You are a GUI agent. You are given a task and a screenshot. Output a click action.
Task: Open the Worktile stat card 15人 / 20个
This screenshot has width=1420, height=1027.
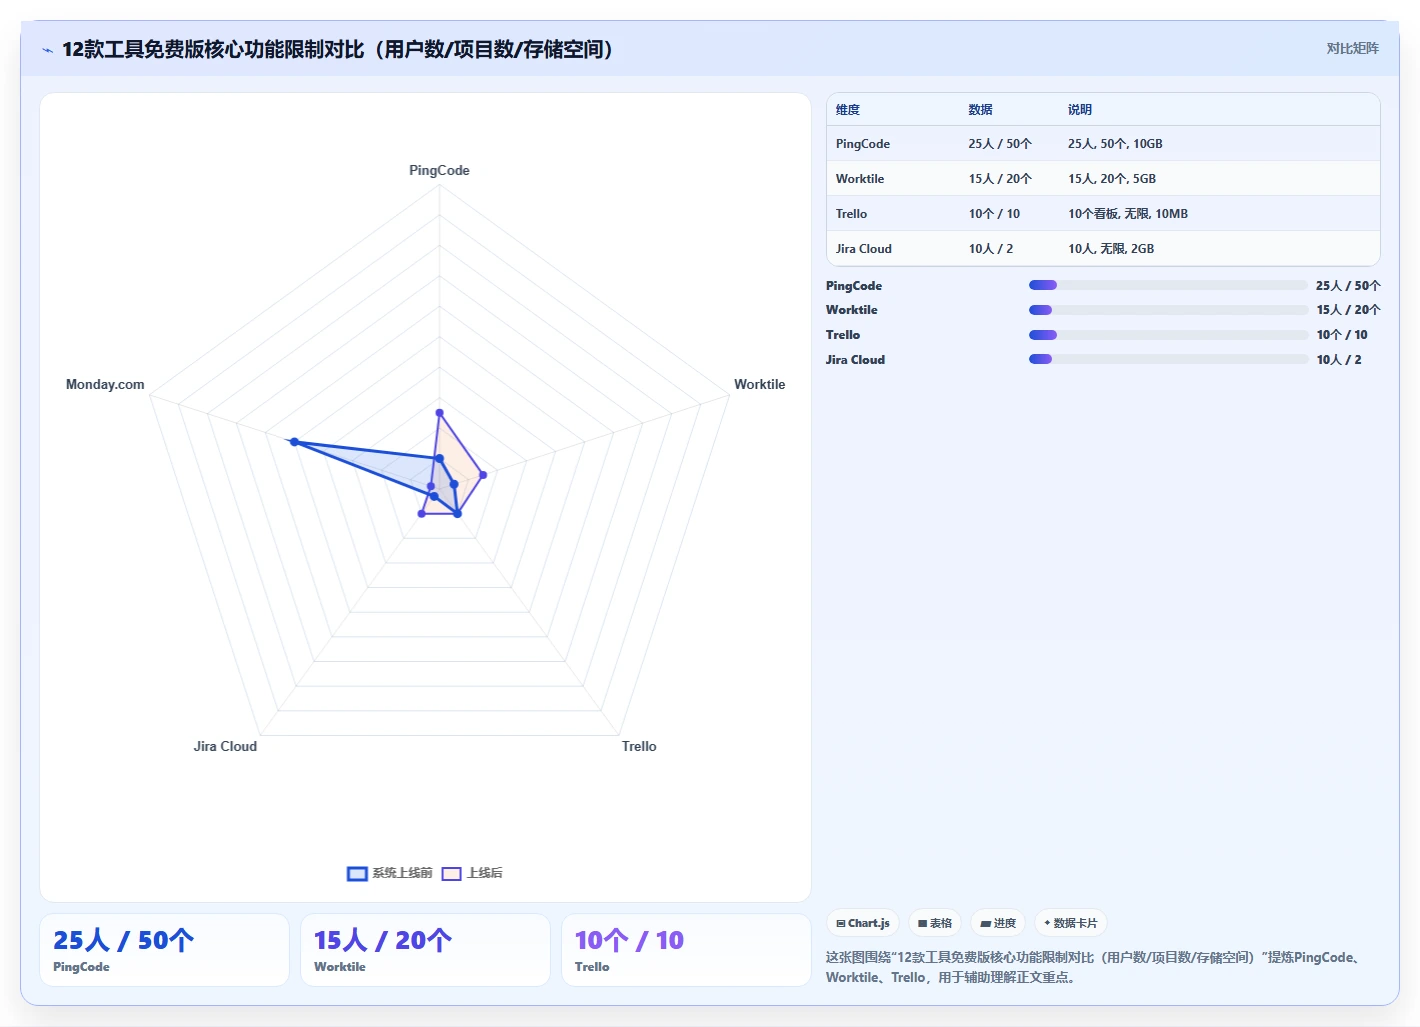tap(425, 950)
